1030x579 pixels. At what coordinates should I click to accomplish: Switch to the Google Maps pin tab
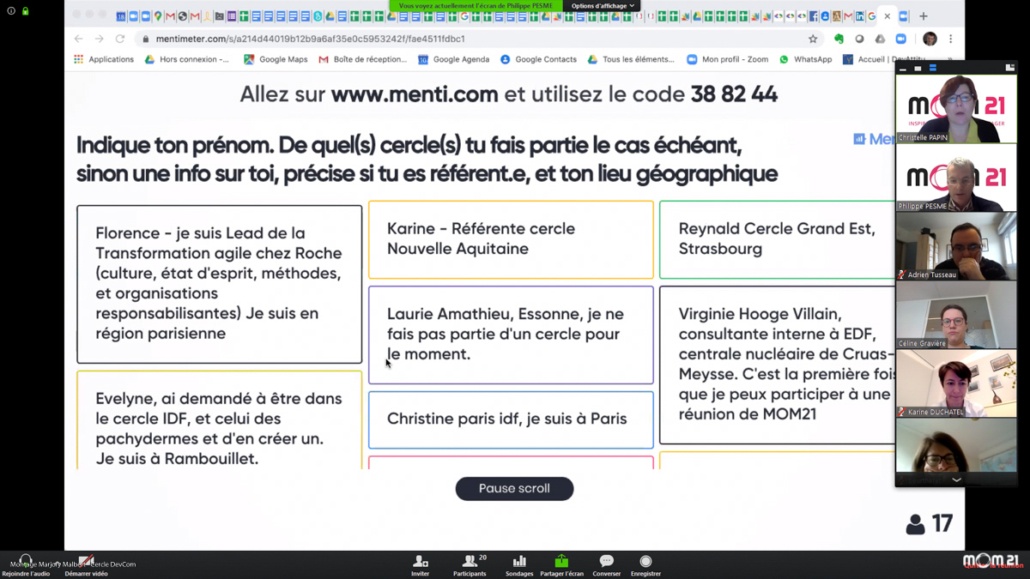point(158,16)
